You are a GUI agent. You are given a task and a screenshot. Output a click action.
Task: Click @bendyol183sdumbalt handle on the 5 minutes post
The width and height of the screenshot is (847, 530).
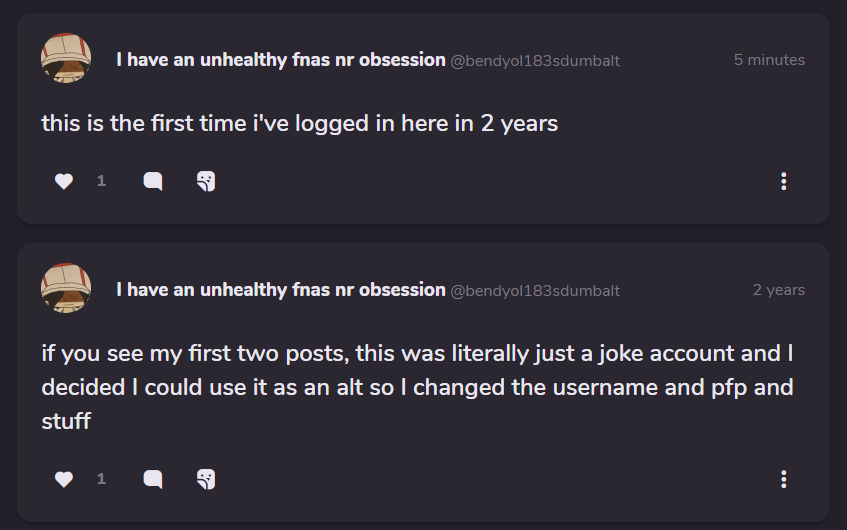(x=535, y=61)
